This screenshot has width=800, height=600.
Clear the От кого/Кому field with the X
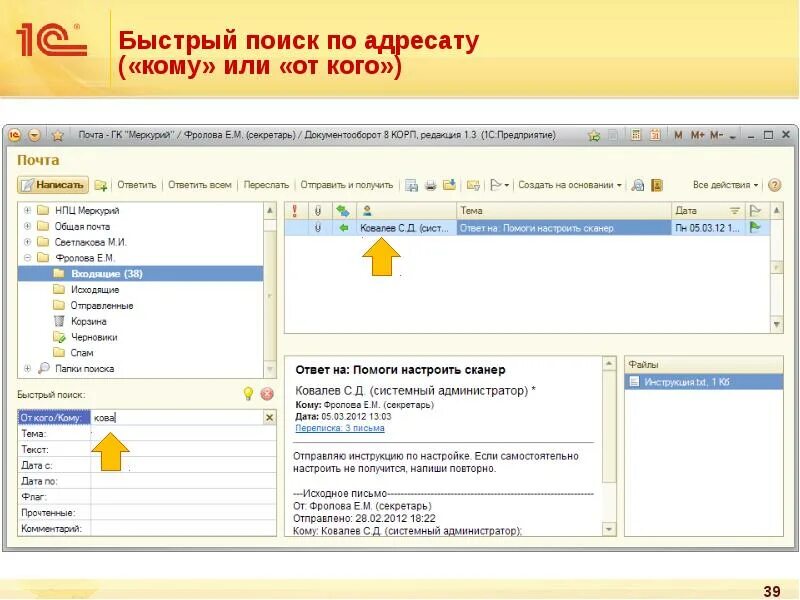pos(269,417)
